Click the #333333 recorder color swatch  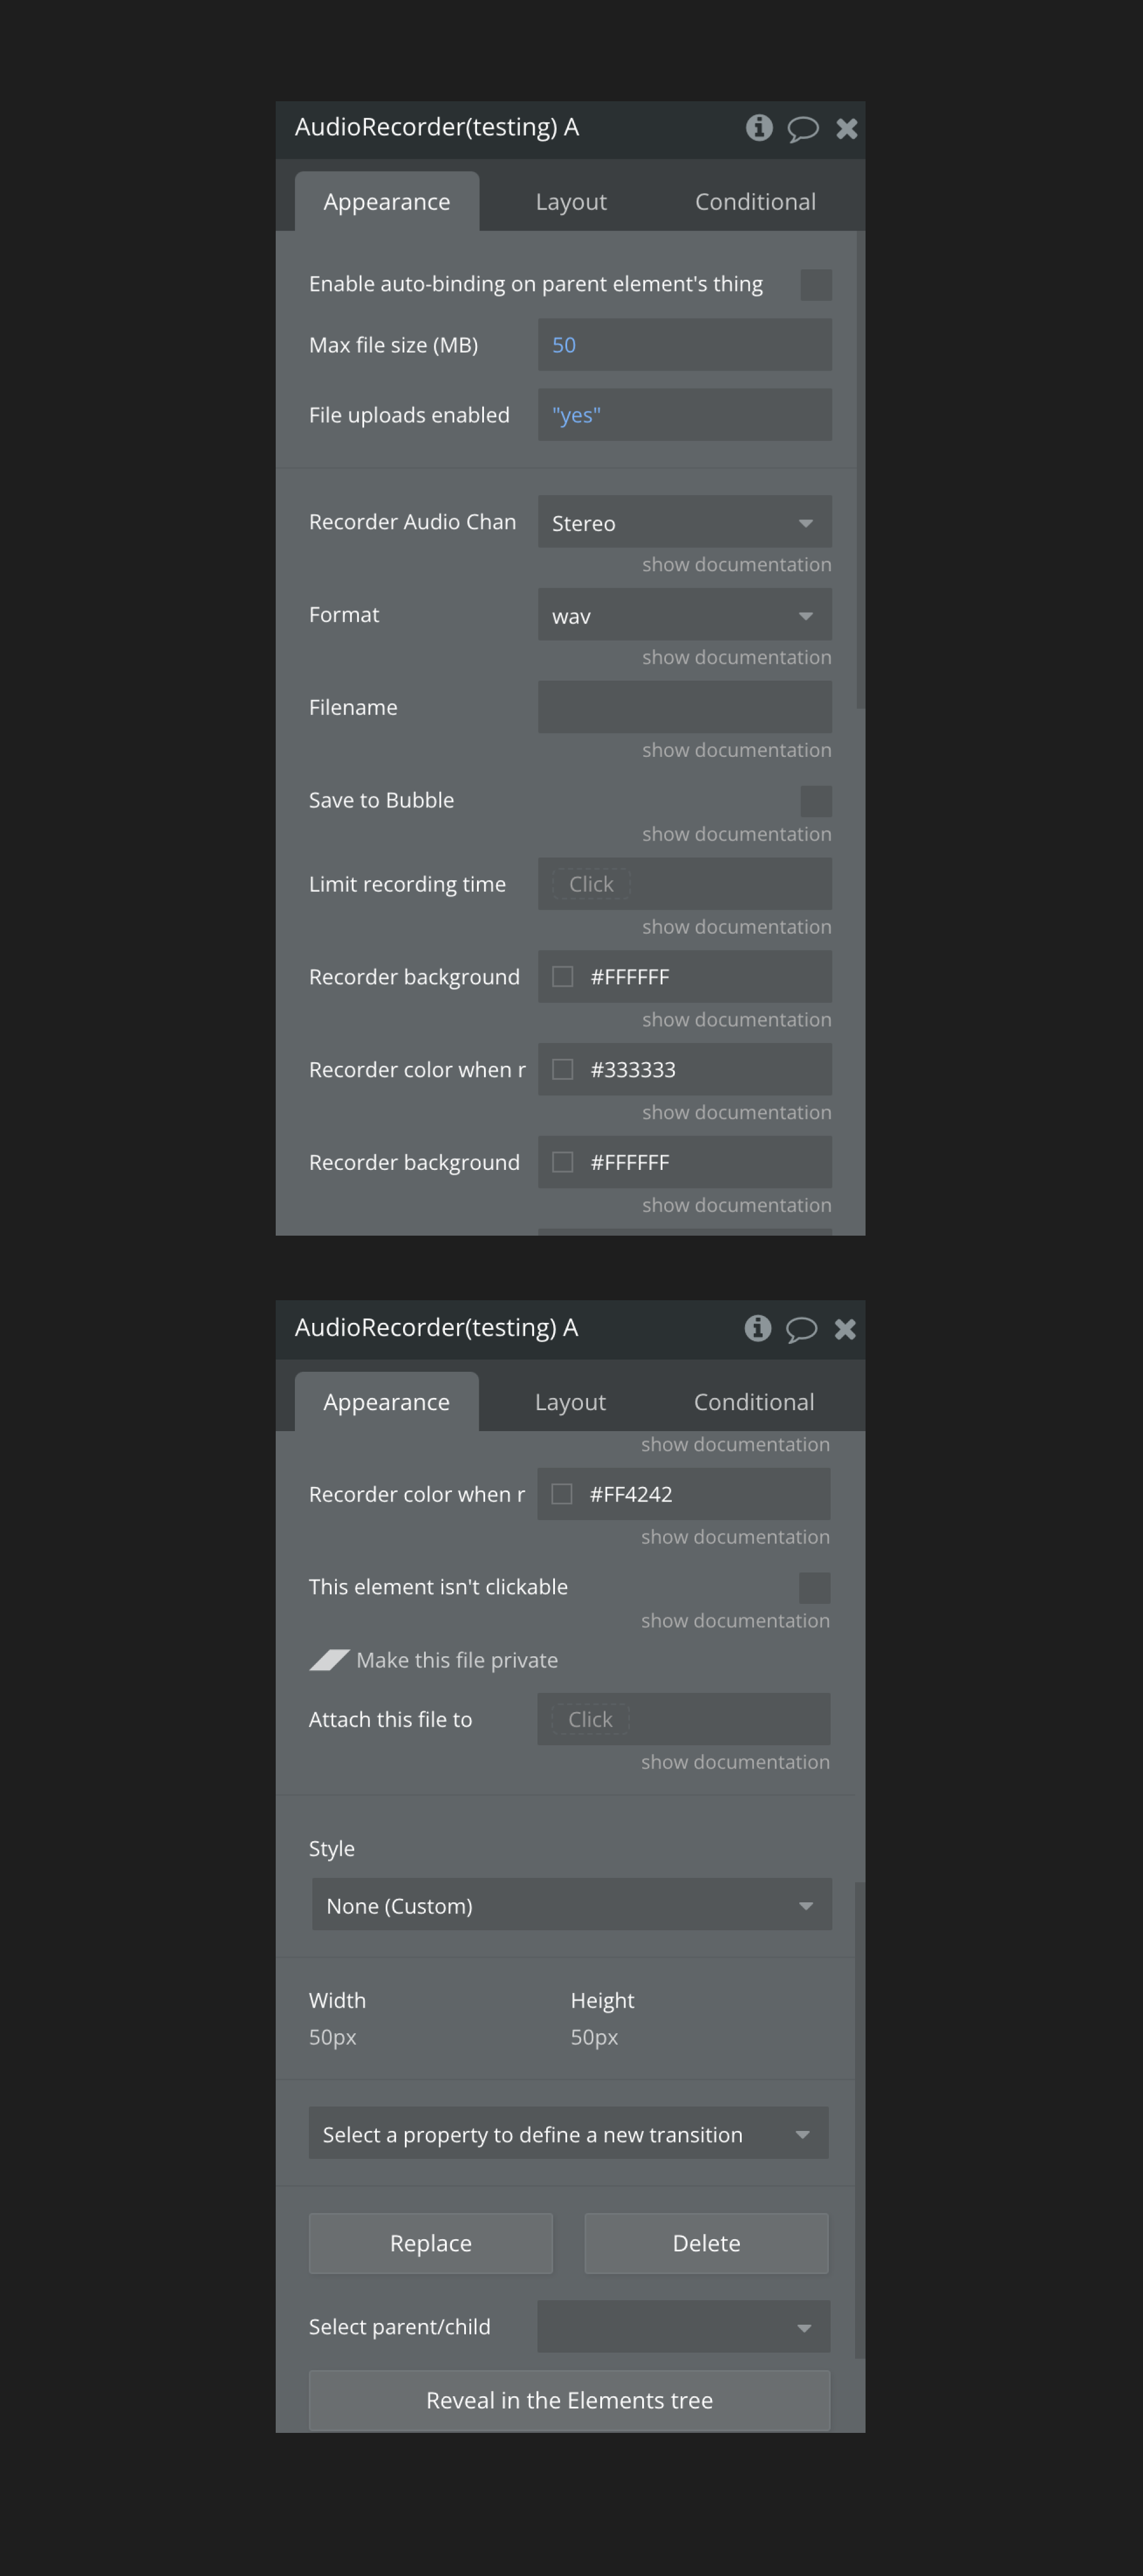[x=563, y=1069]
